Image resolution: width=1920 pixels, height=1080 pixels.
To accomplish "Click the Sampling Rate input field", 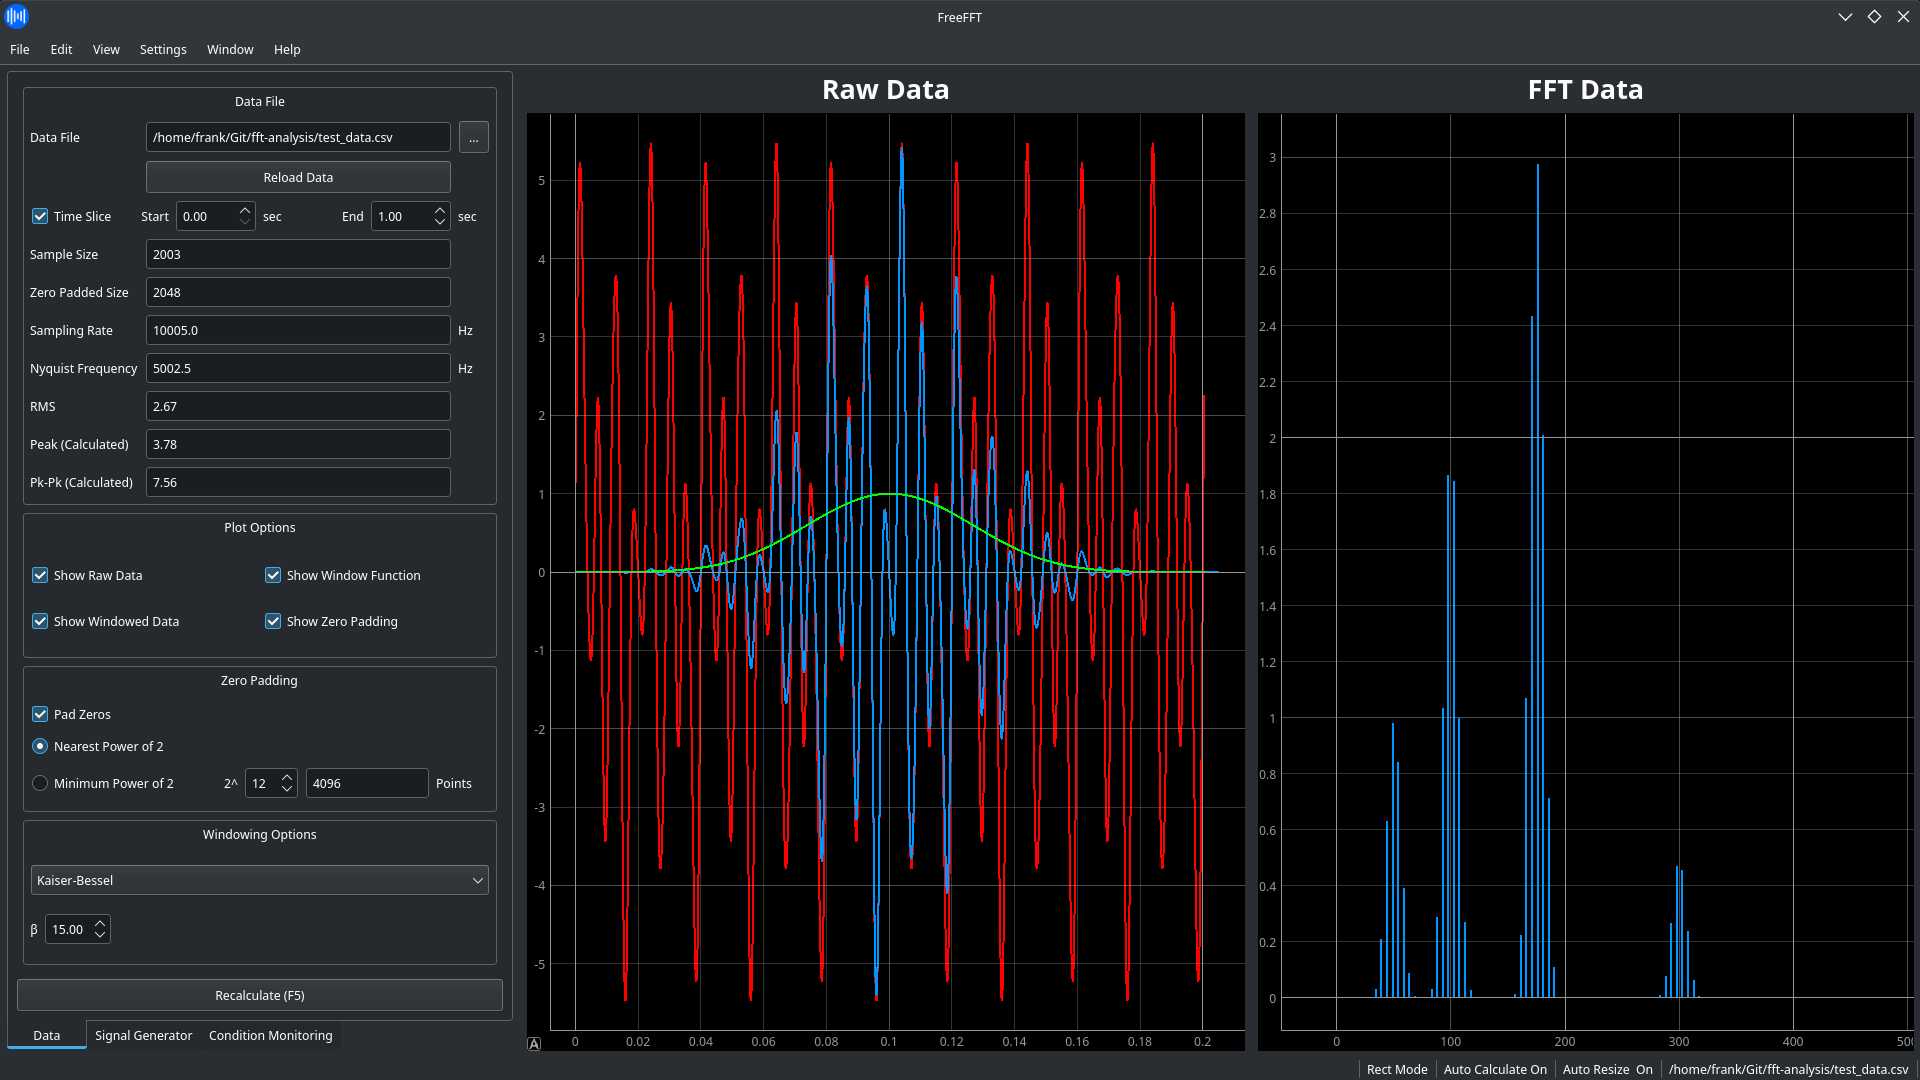I will click(298, 330).
